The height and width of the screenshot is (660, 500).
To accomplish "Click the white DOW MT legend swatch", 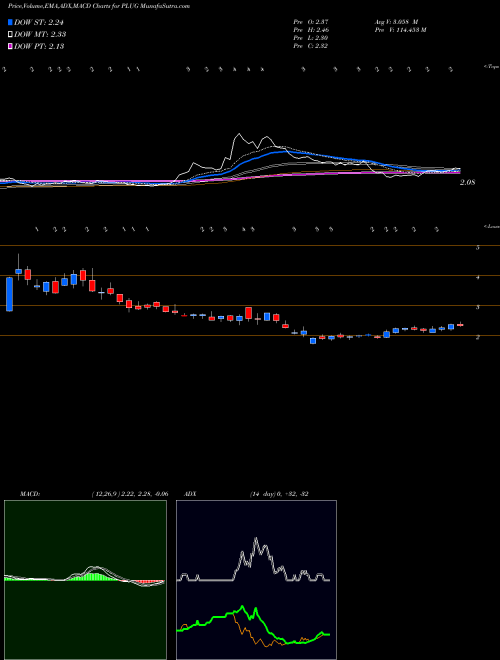I will (x=10, y=35).
